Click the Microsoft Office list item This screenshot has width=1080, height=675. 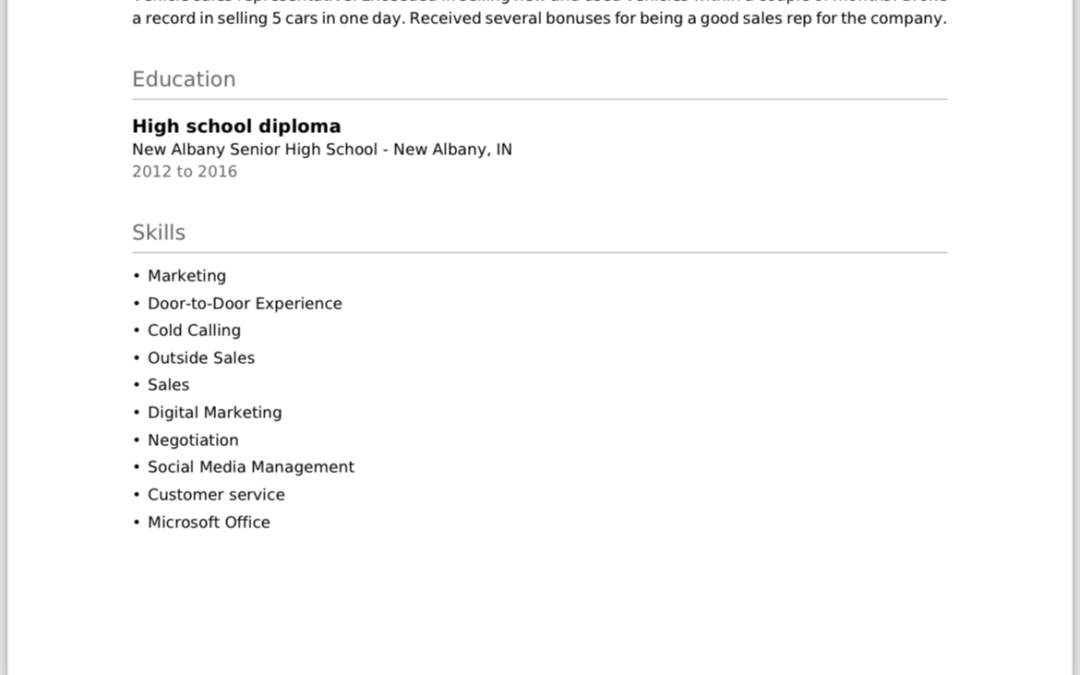point(209,522)
